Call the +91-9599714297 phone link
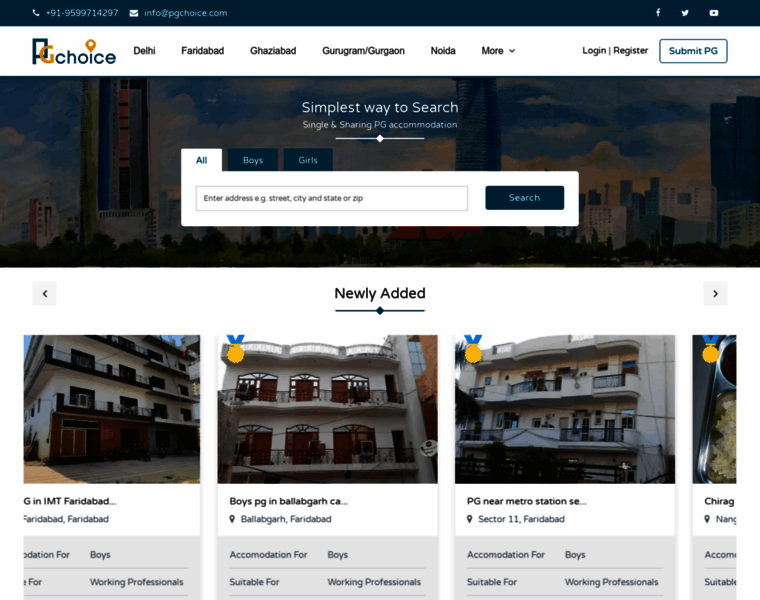Screen dimensions: 760x600 (x=82, y=13)
